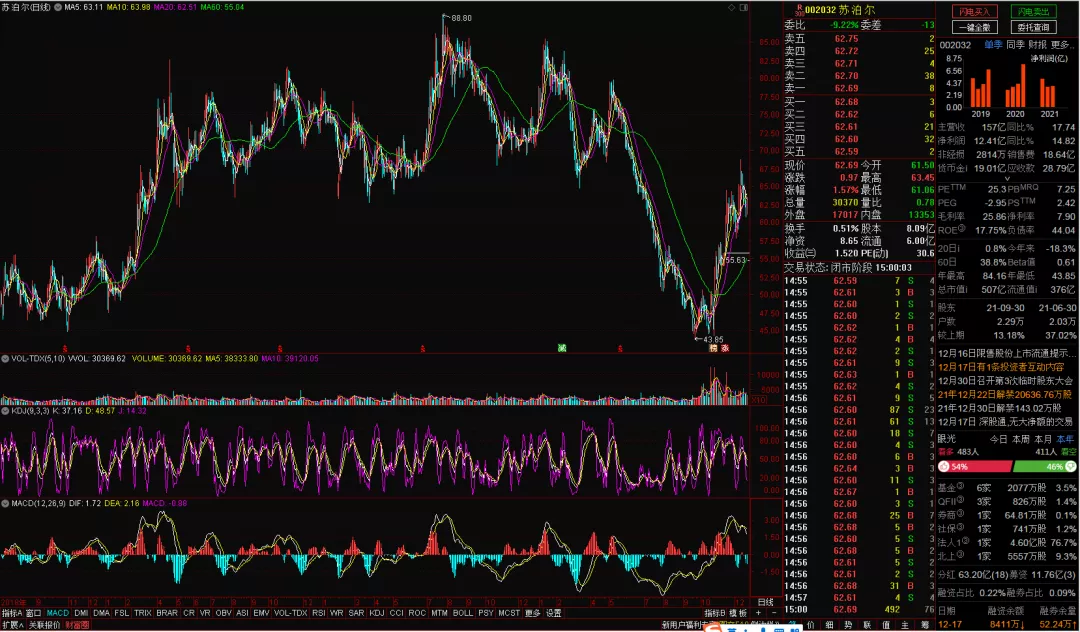Select the RSI indicator tab

tap(318, 612)
